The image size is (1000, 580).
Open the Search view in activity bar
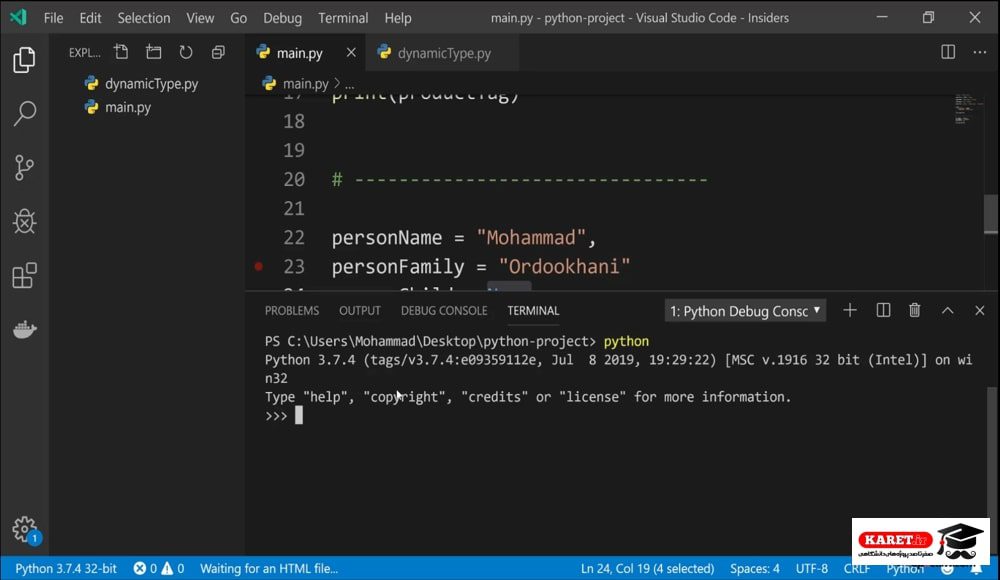[x=24, y=114]
